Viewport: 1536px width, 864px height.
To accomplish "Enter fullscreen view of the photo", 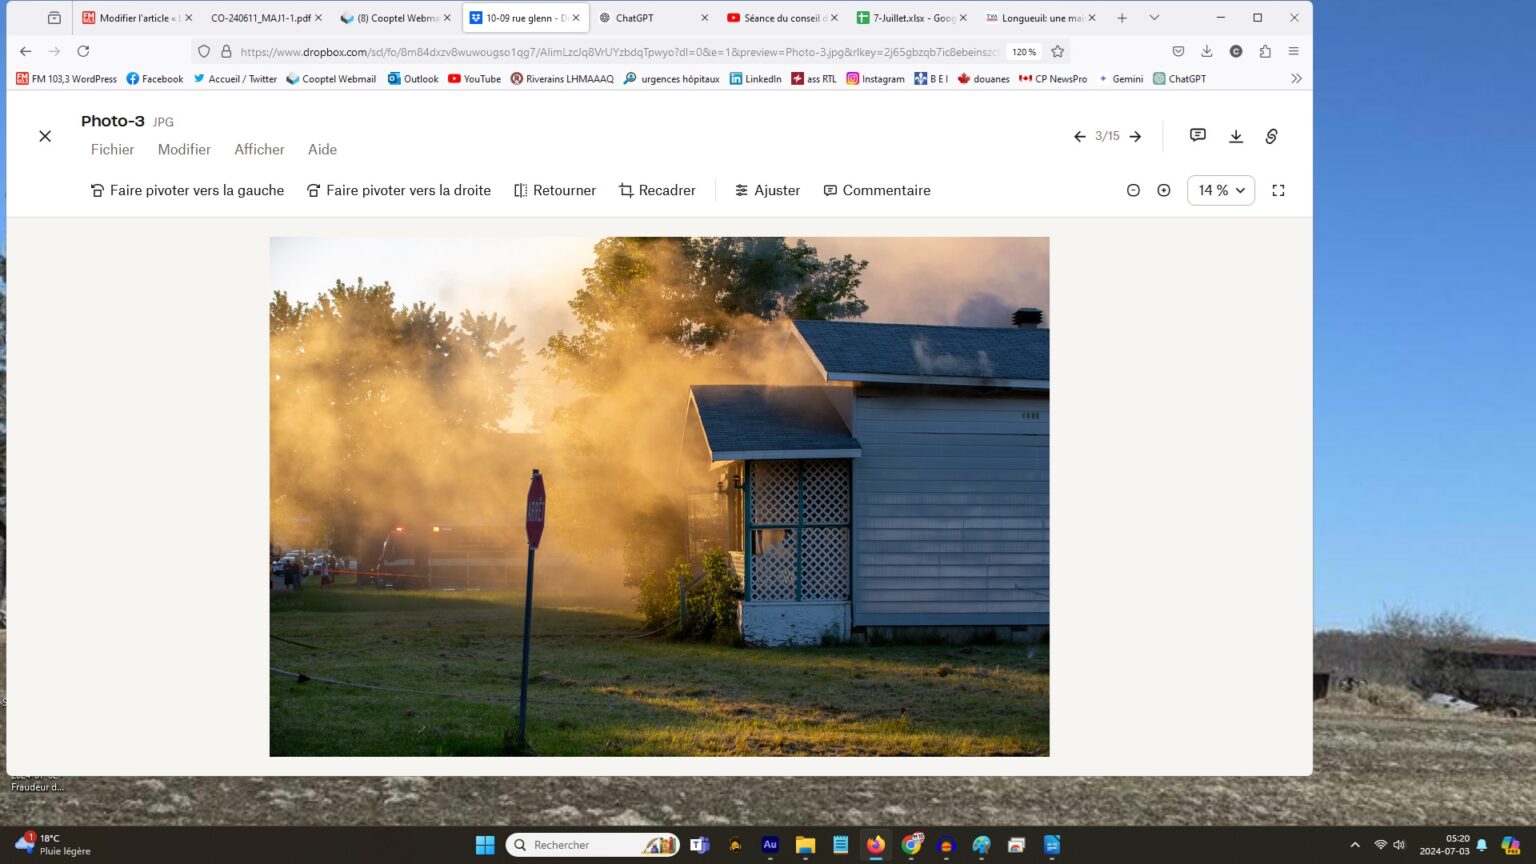I will click(1278, 190).
